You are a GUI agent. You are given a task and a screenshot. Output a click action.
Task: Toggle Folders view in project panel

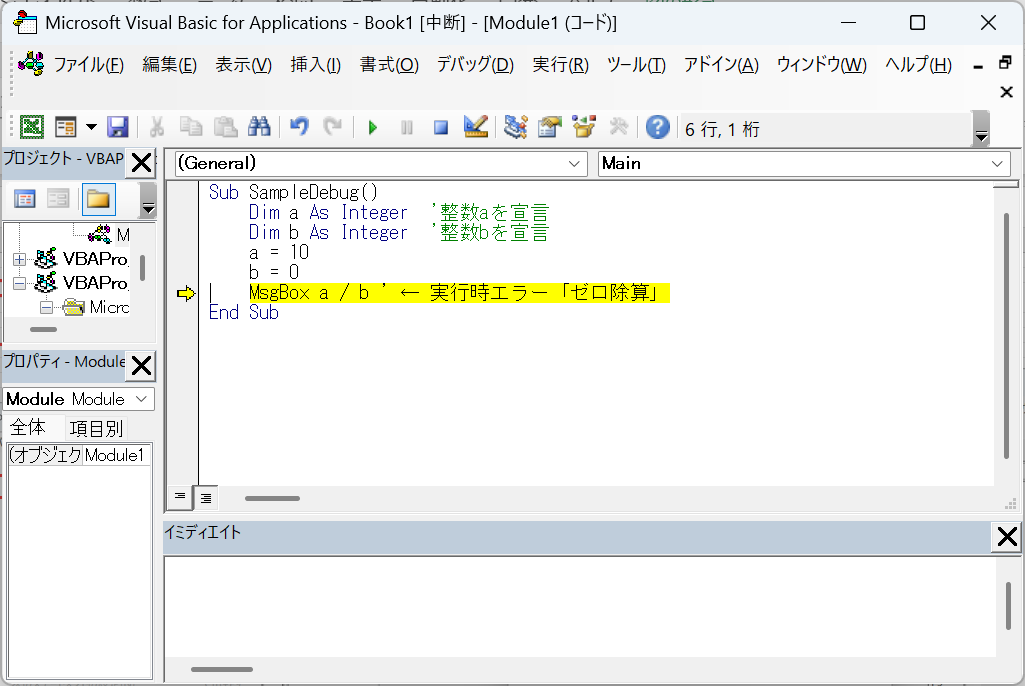[x=98, y=199]
